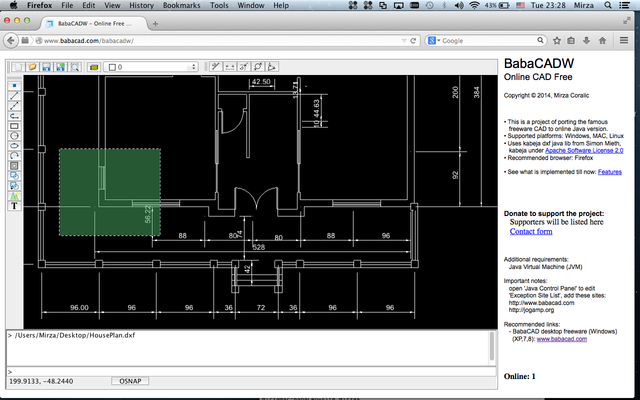Click the New drawing icon in the toolbar
This screenshot has height=400, width=640.
pyautogui.click(x=18, y=67)
